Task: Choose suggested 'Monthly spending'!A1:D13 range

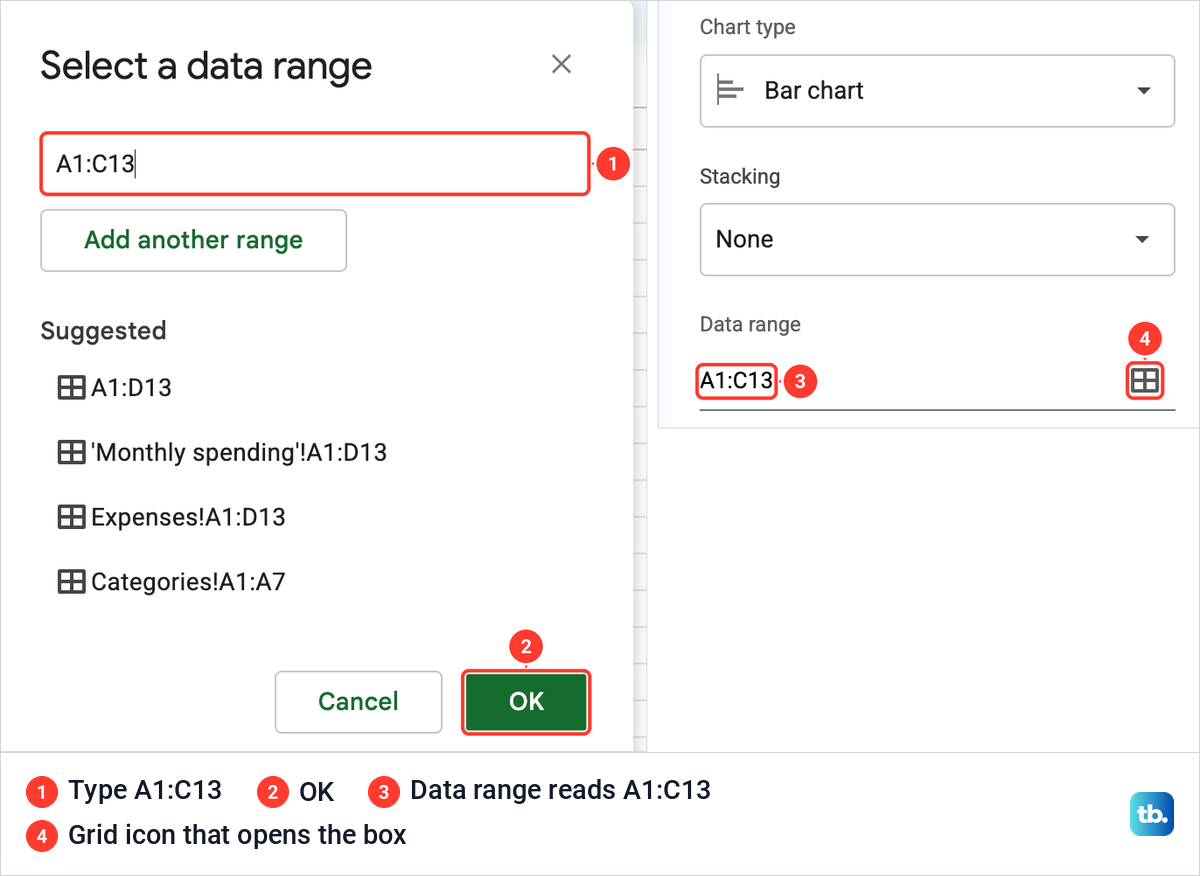Action: 222,453
